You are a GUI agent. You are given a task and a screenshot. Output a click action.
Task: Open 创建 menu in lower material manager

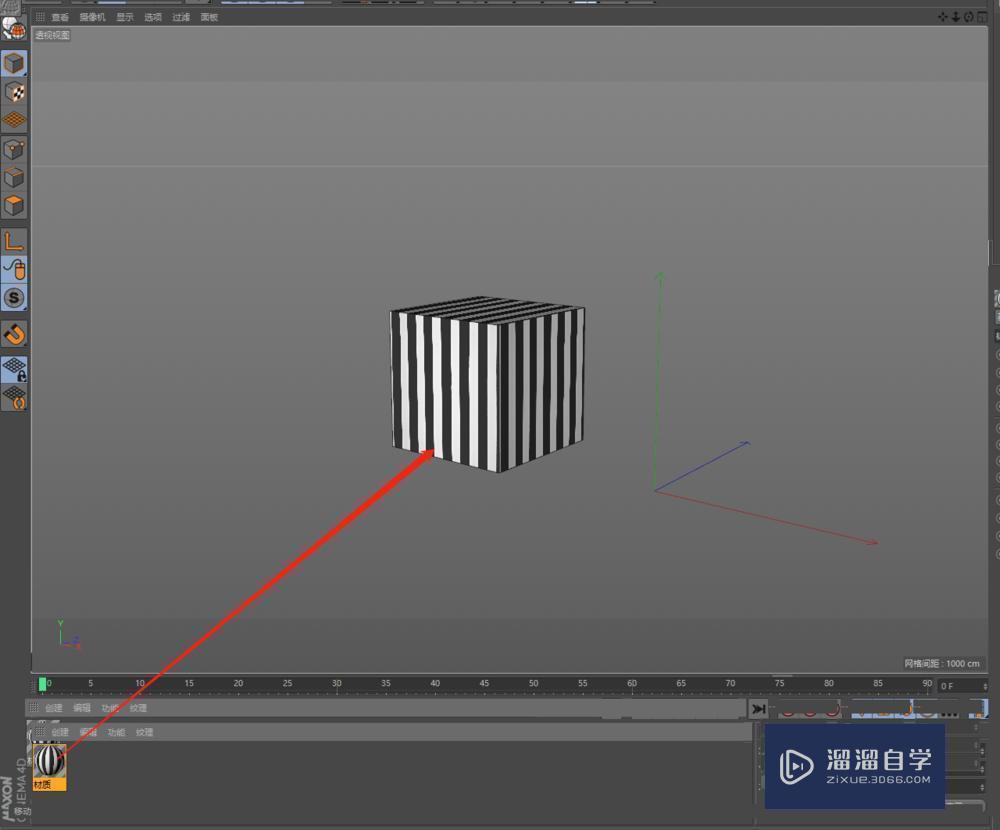60,732
